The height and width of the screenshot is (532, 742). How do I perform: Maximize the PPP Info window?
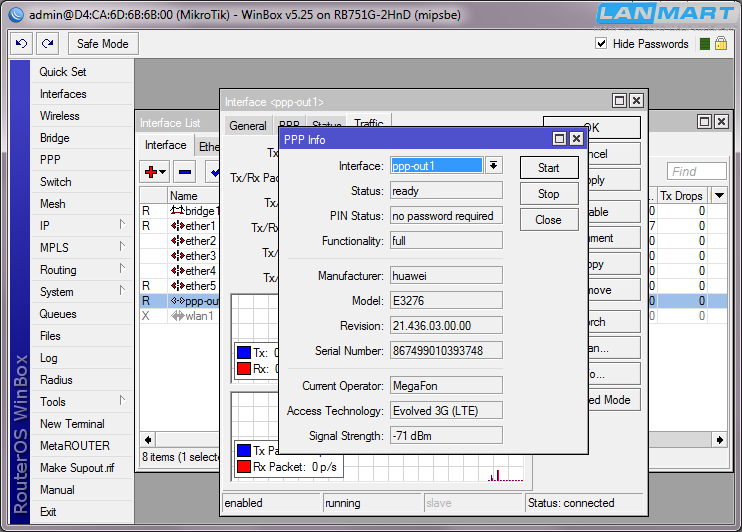[559, 139]
